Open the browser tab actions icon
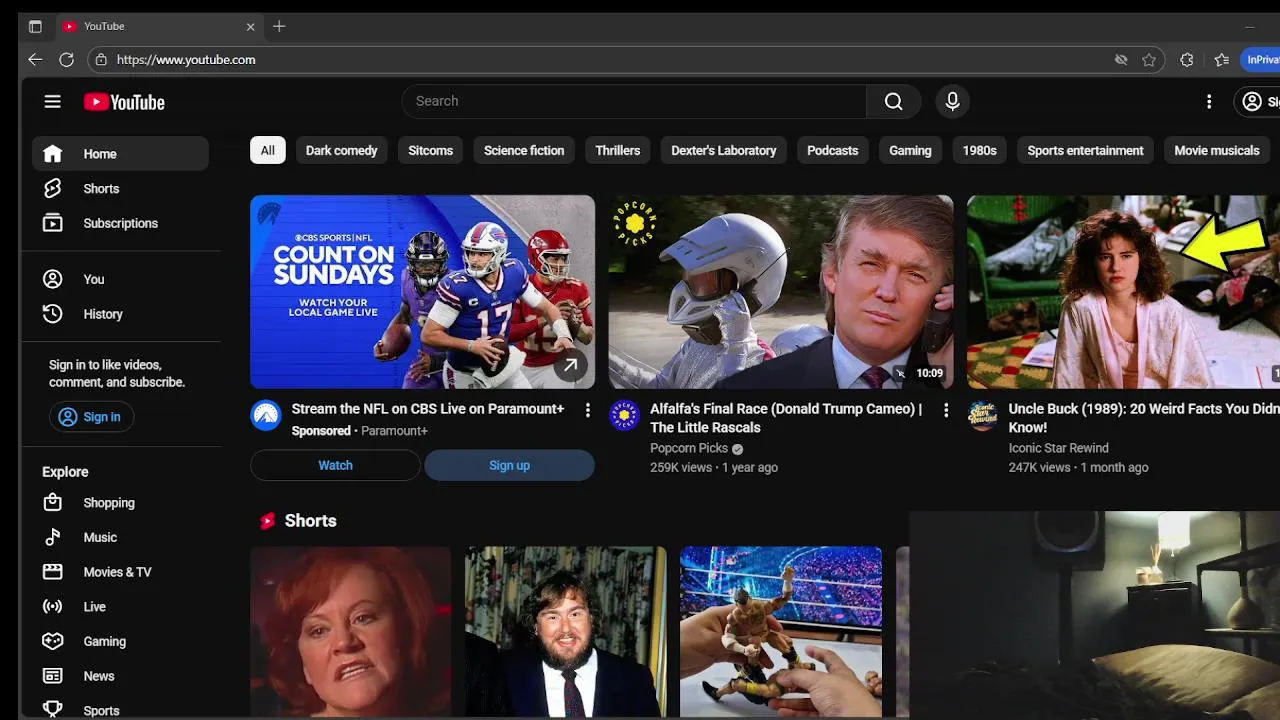The width and height of the screenshot is (1280, 720). (35, 26)
